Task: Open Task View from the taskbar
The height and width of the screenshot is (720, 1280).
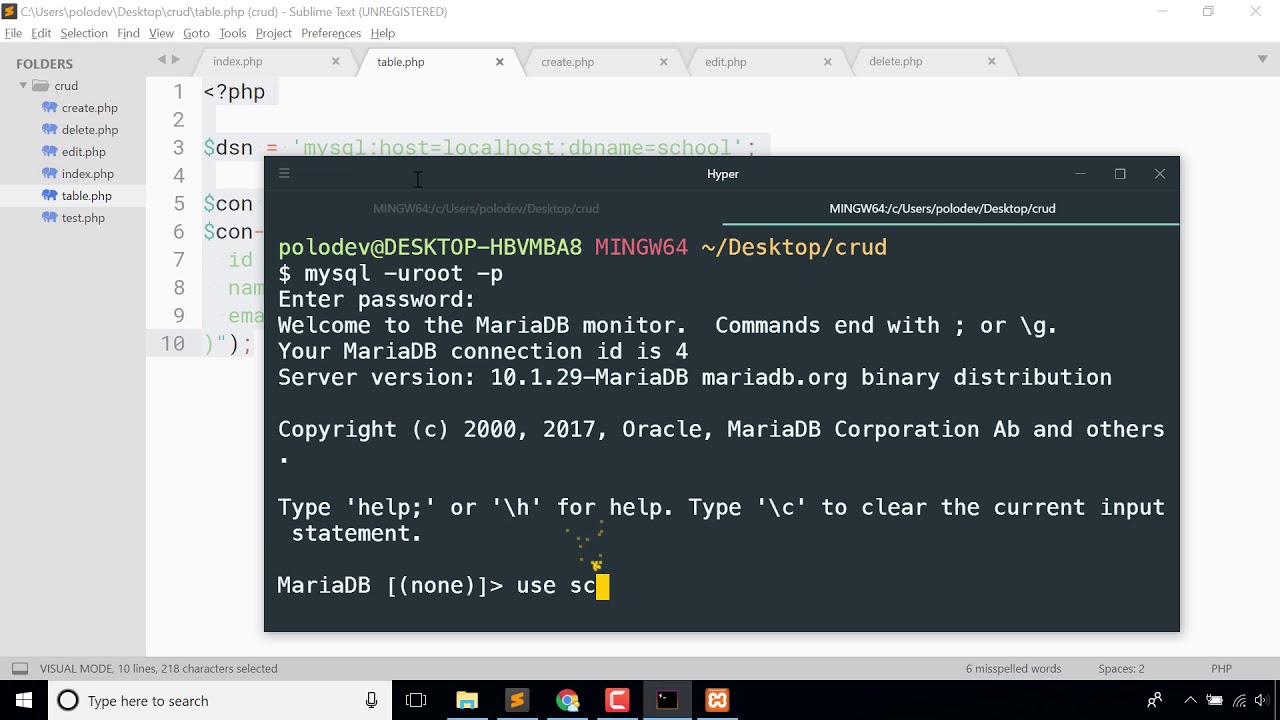Action: tap(416, 700)
